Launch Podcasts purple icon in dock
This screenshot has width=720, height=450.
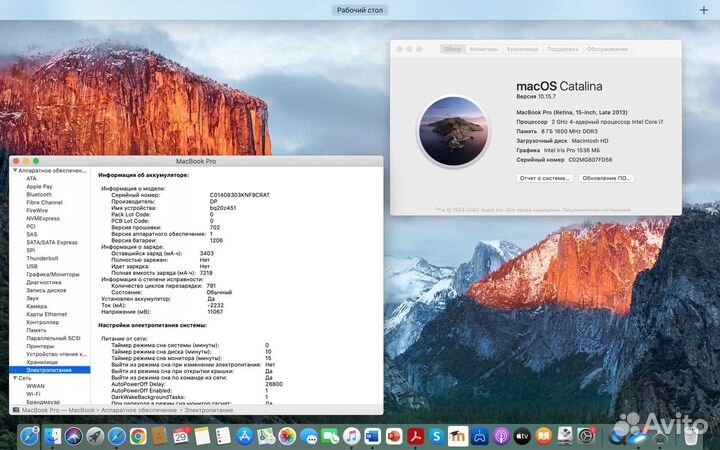tap(501, 436)
